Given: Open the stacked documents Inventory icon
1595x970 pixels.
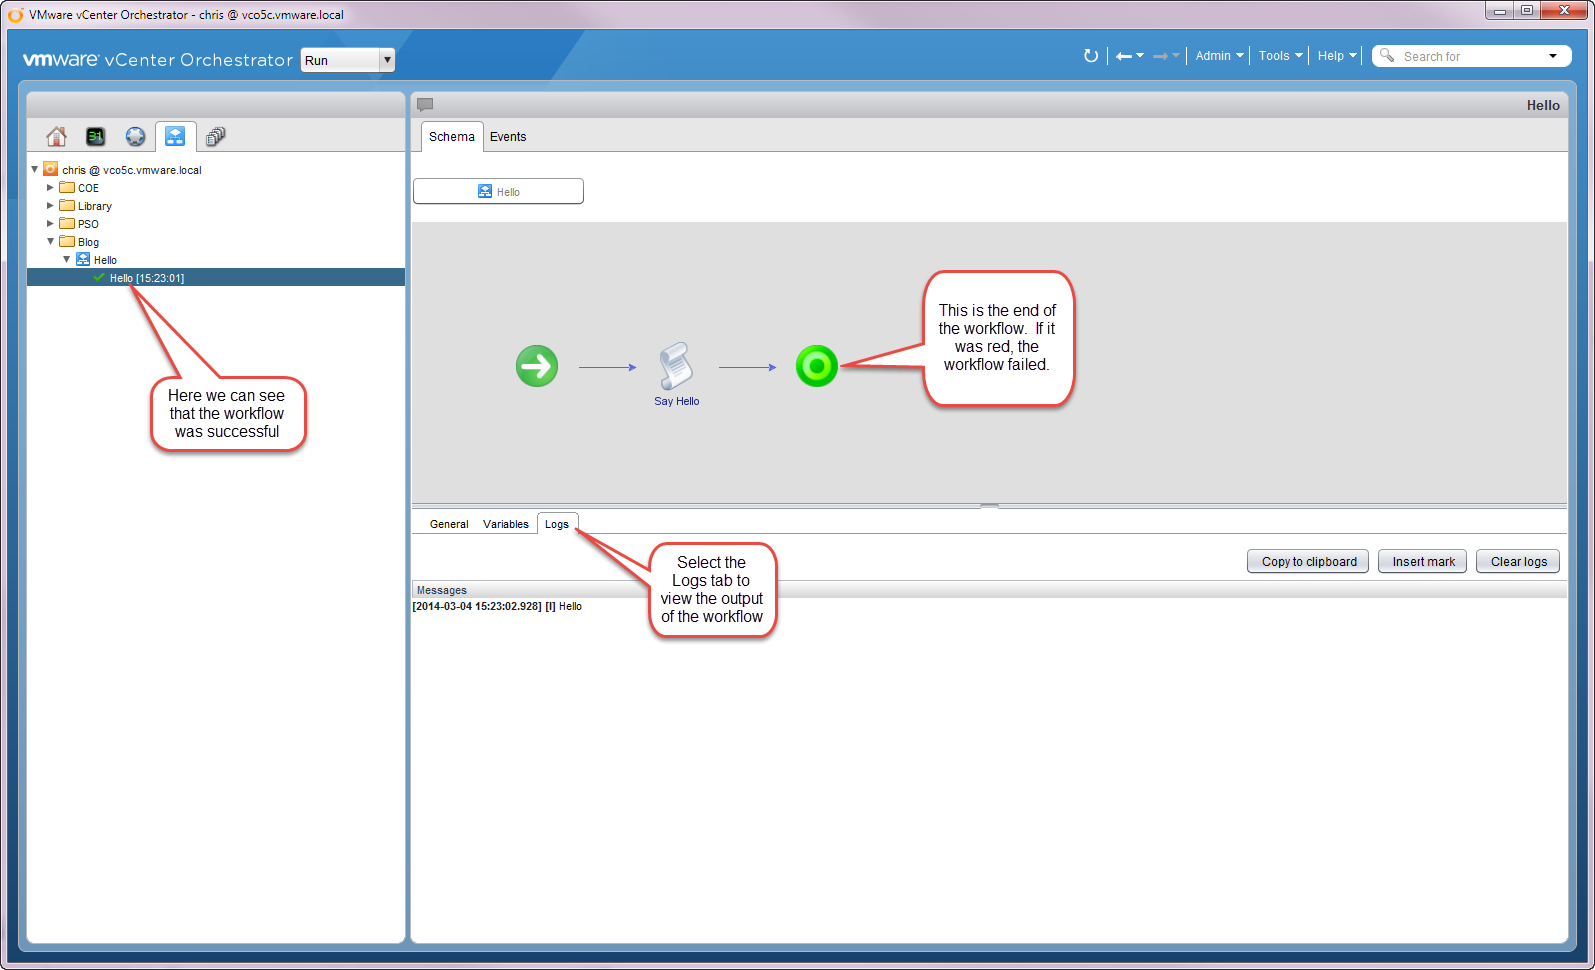Looking at the screenshot, I should click(215, 136).
